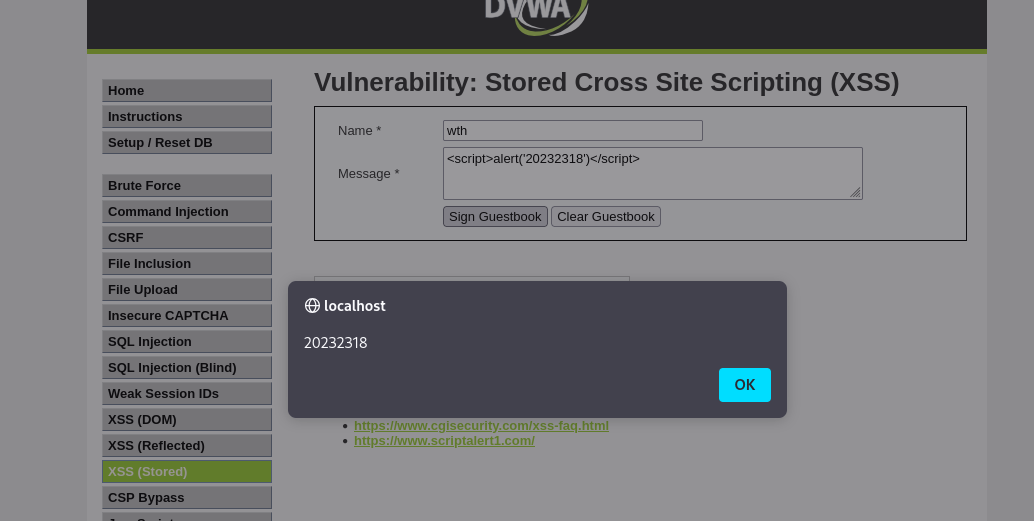Click the 20232318 alert message text

tap(336, 343)
